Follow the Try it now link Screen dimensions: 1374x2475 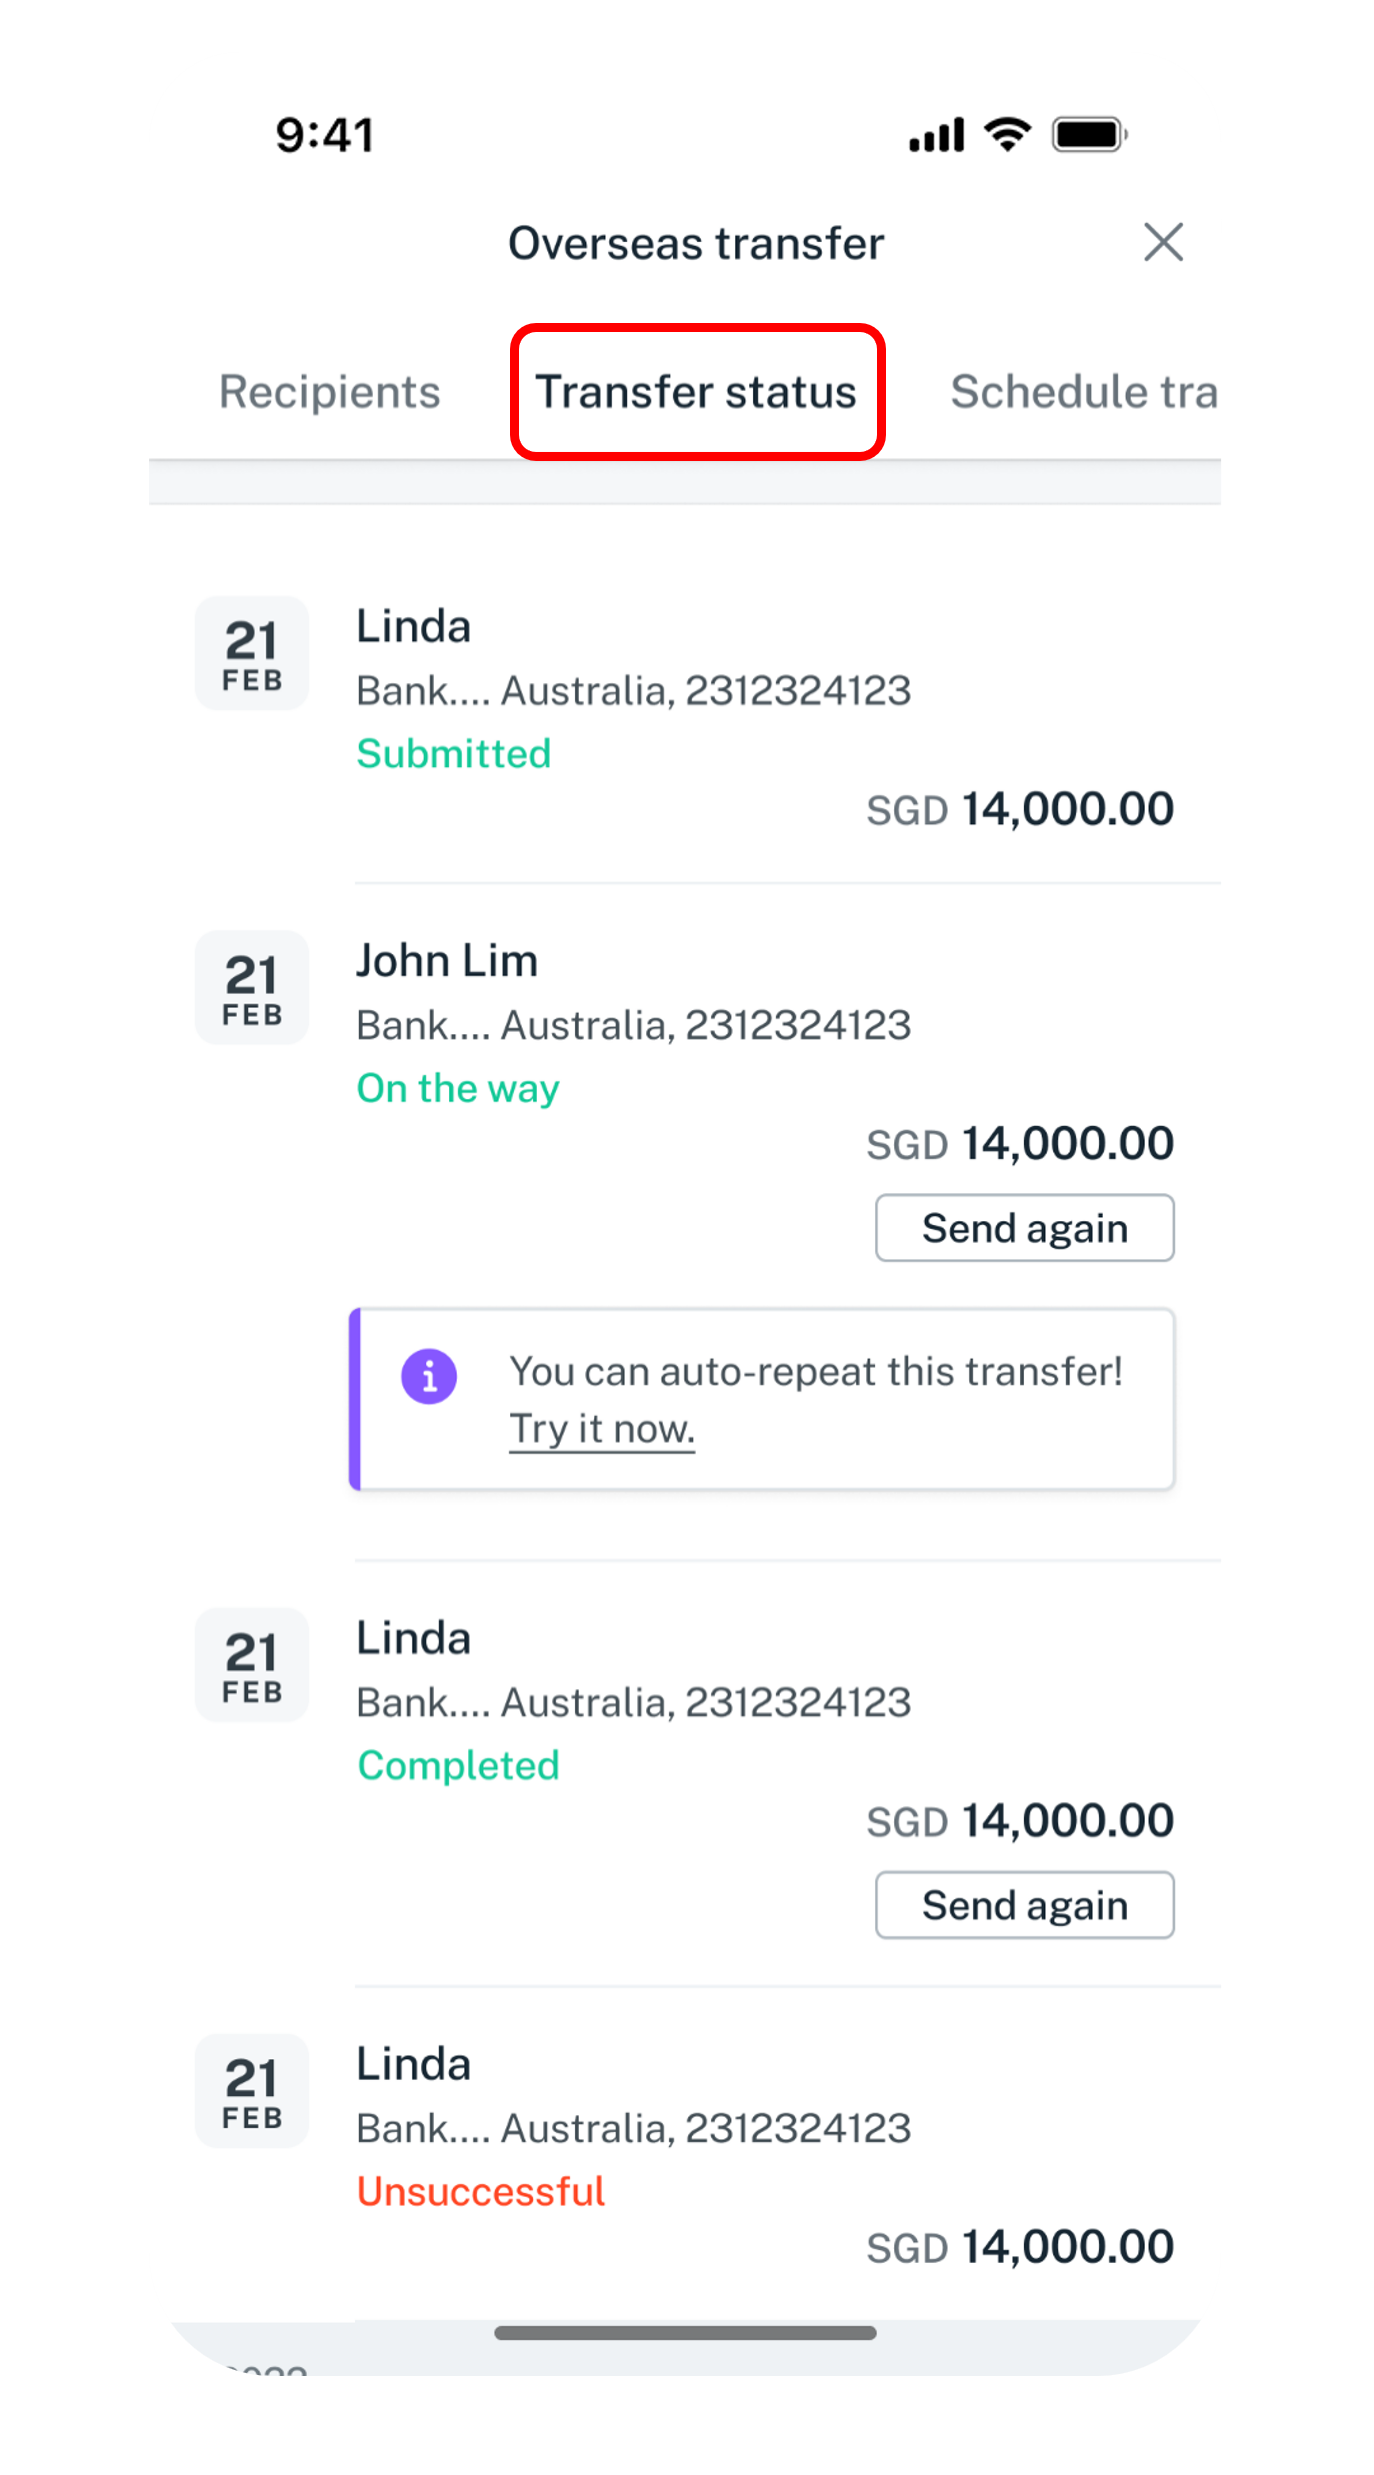tap(602, 1429)
